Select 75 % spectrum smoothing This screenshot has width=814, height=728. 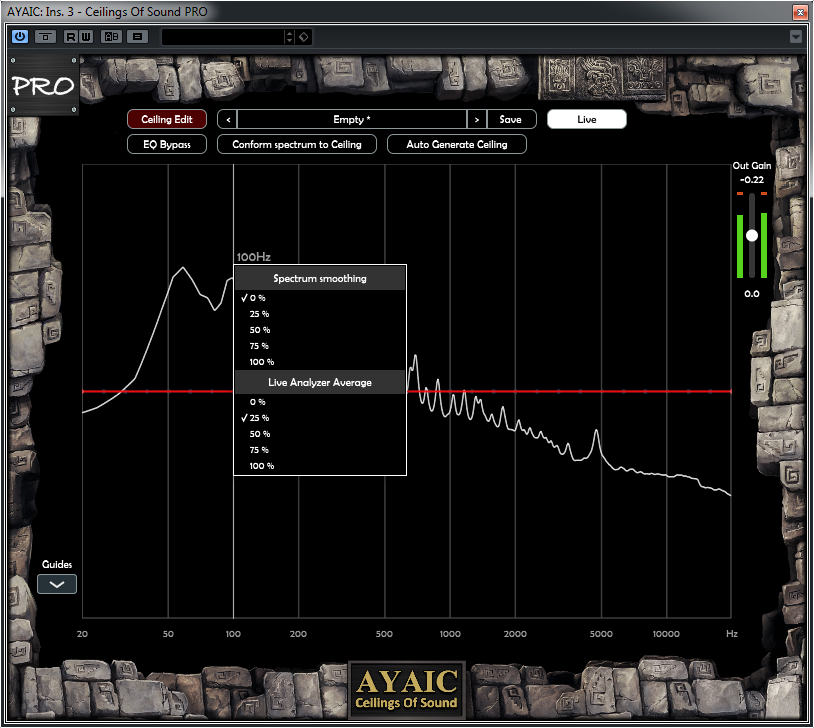point(320,346)
